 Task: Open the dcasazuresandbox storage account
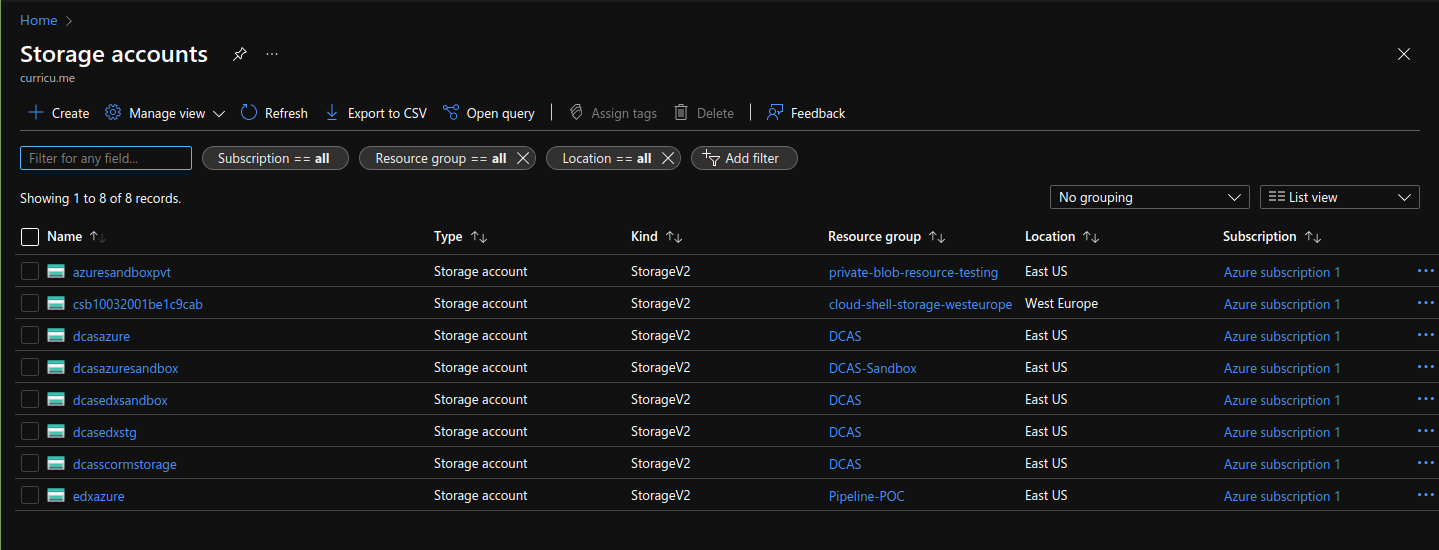126,368
